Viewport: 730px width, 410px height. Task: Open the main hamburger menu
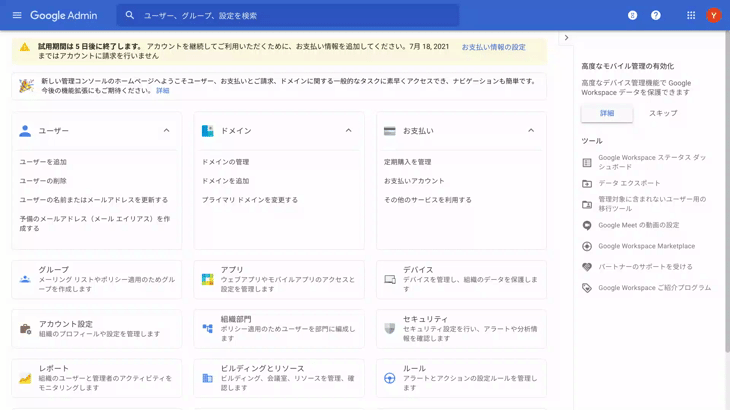(x=16, y=15)
